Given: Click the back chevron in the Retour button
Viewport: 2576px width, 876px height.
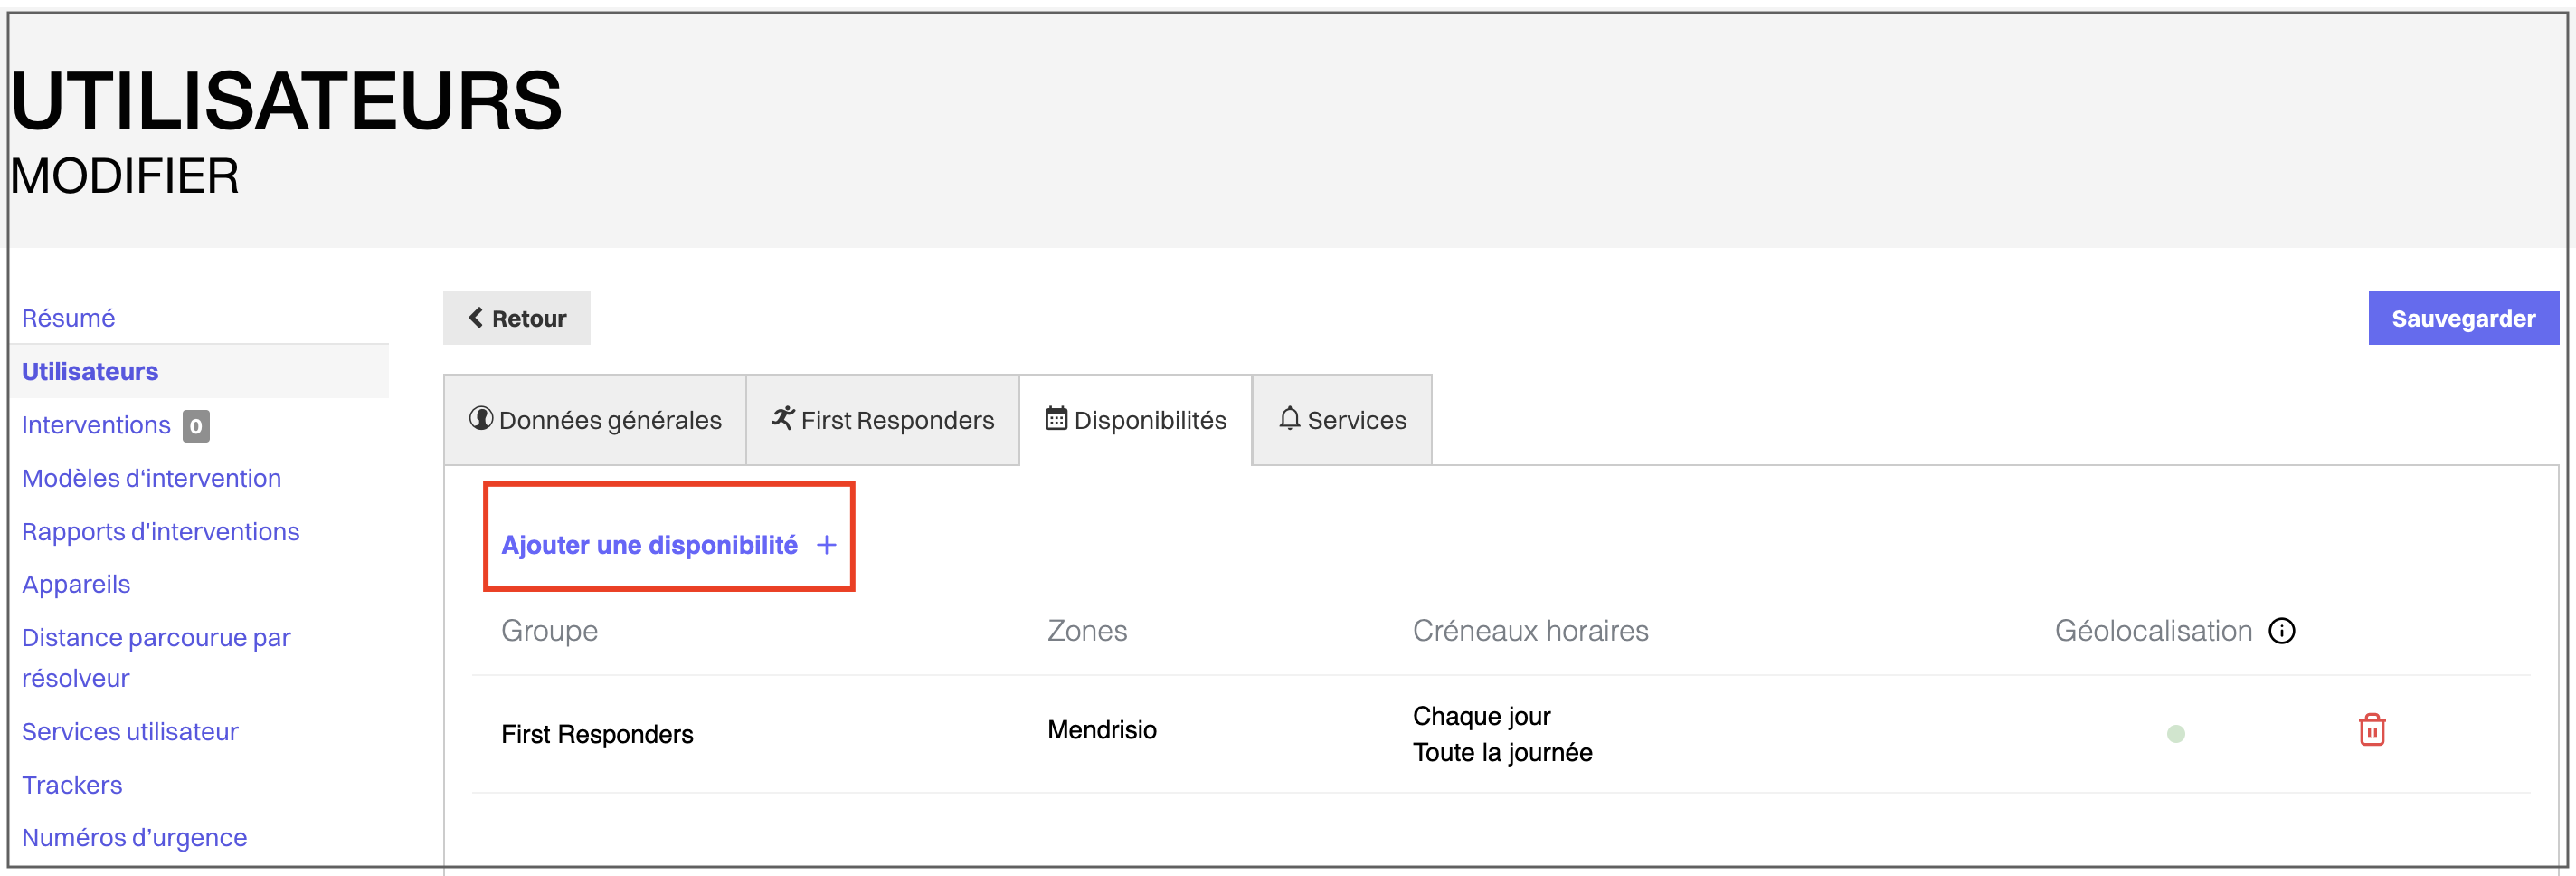Looking at the screenshot, I should coord(475,317).
